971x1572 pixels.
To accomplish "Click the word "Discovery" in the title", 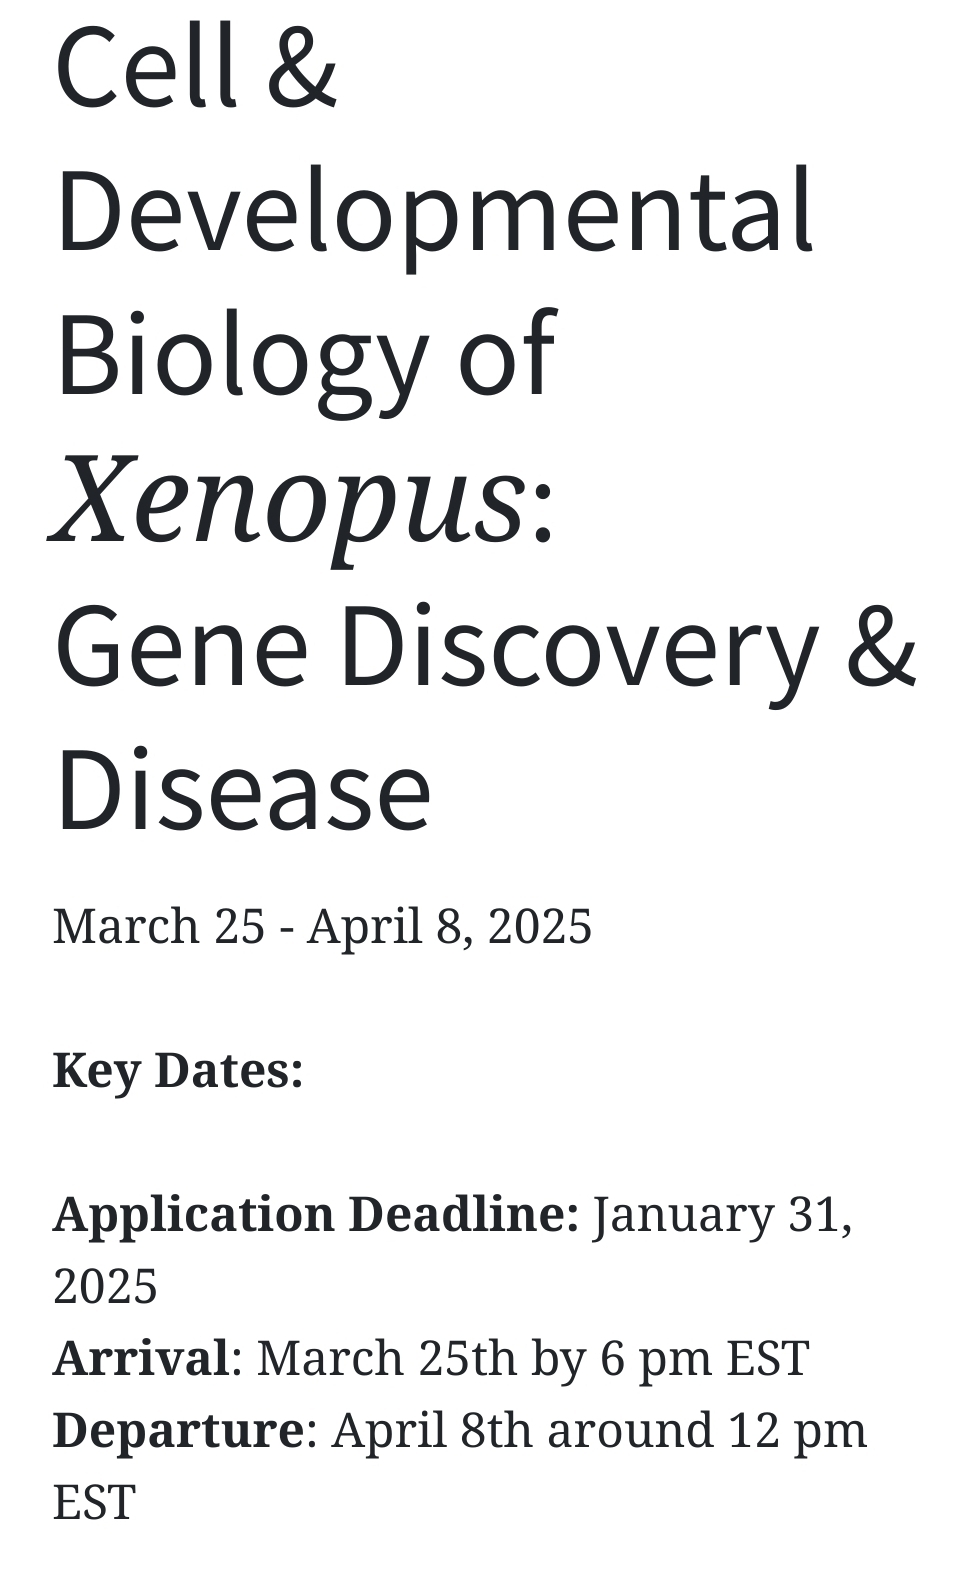I will coord(579,646).
